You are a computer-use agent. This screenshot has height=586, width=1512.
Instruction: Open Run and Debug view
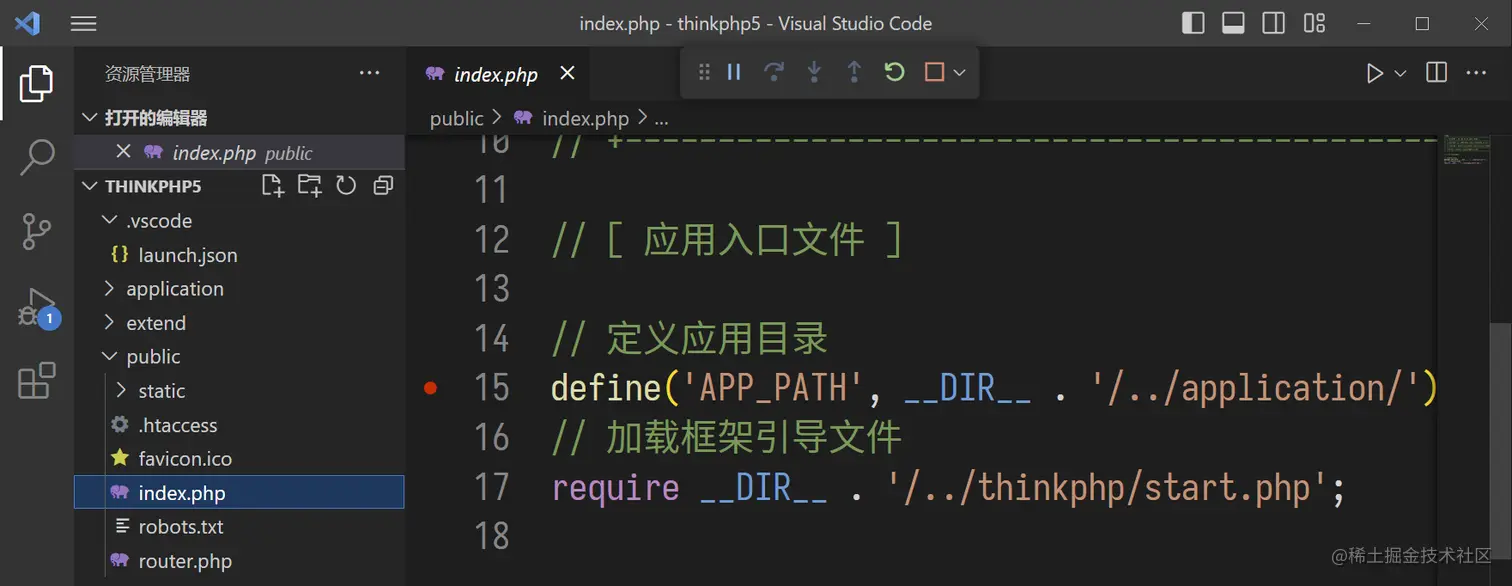click(x=37, y=307)
